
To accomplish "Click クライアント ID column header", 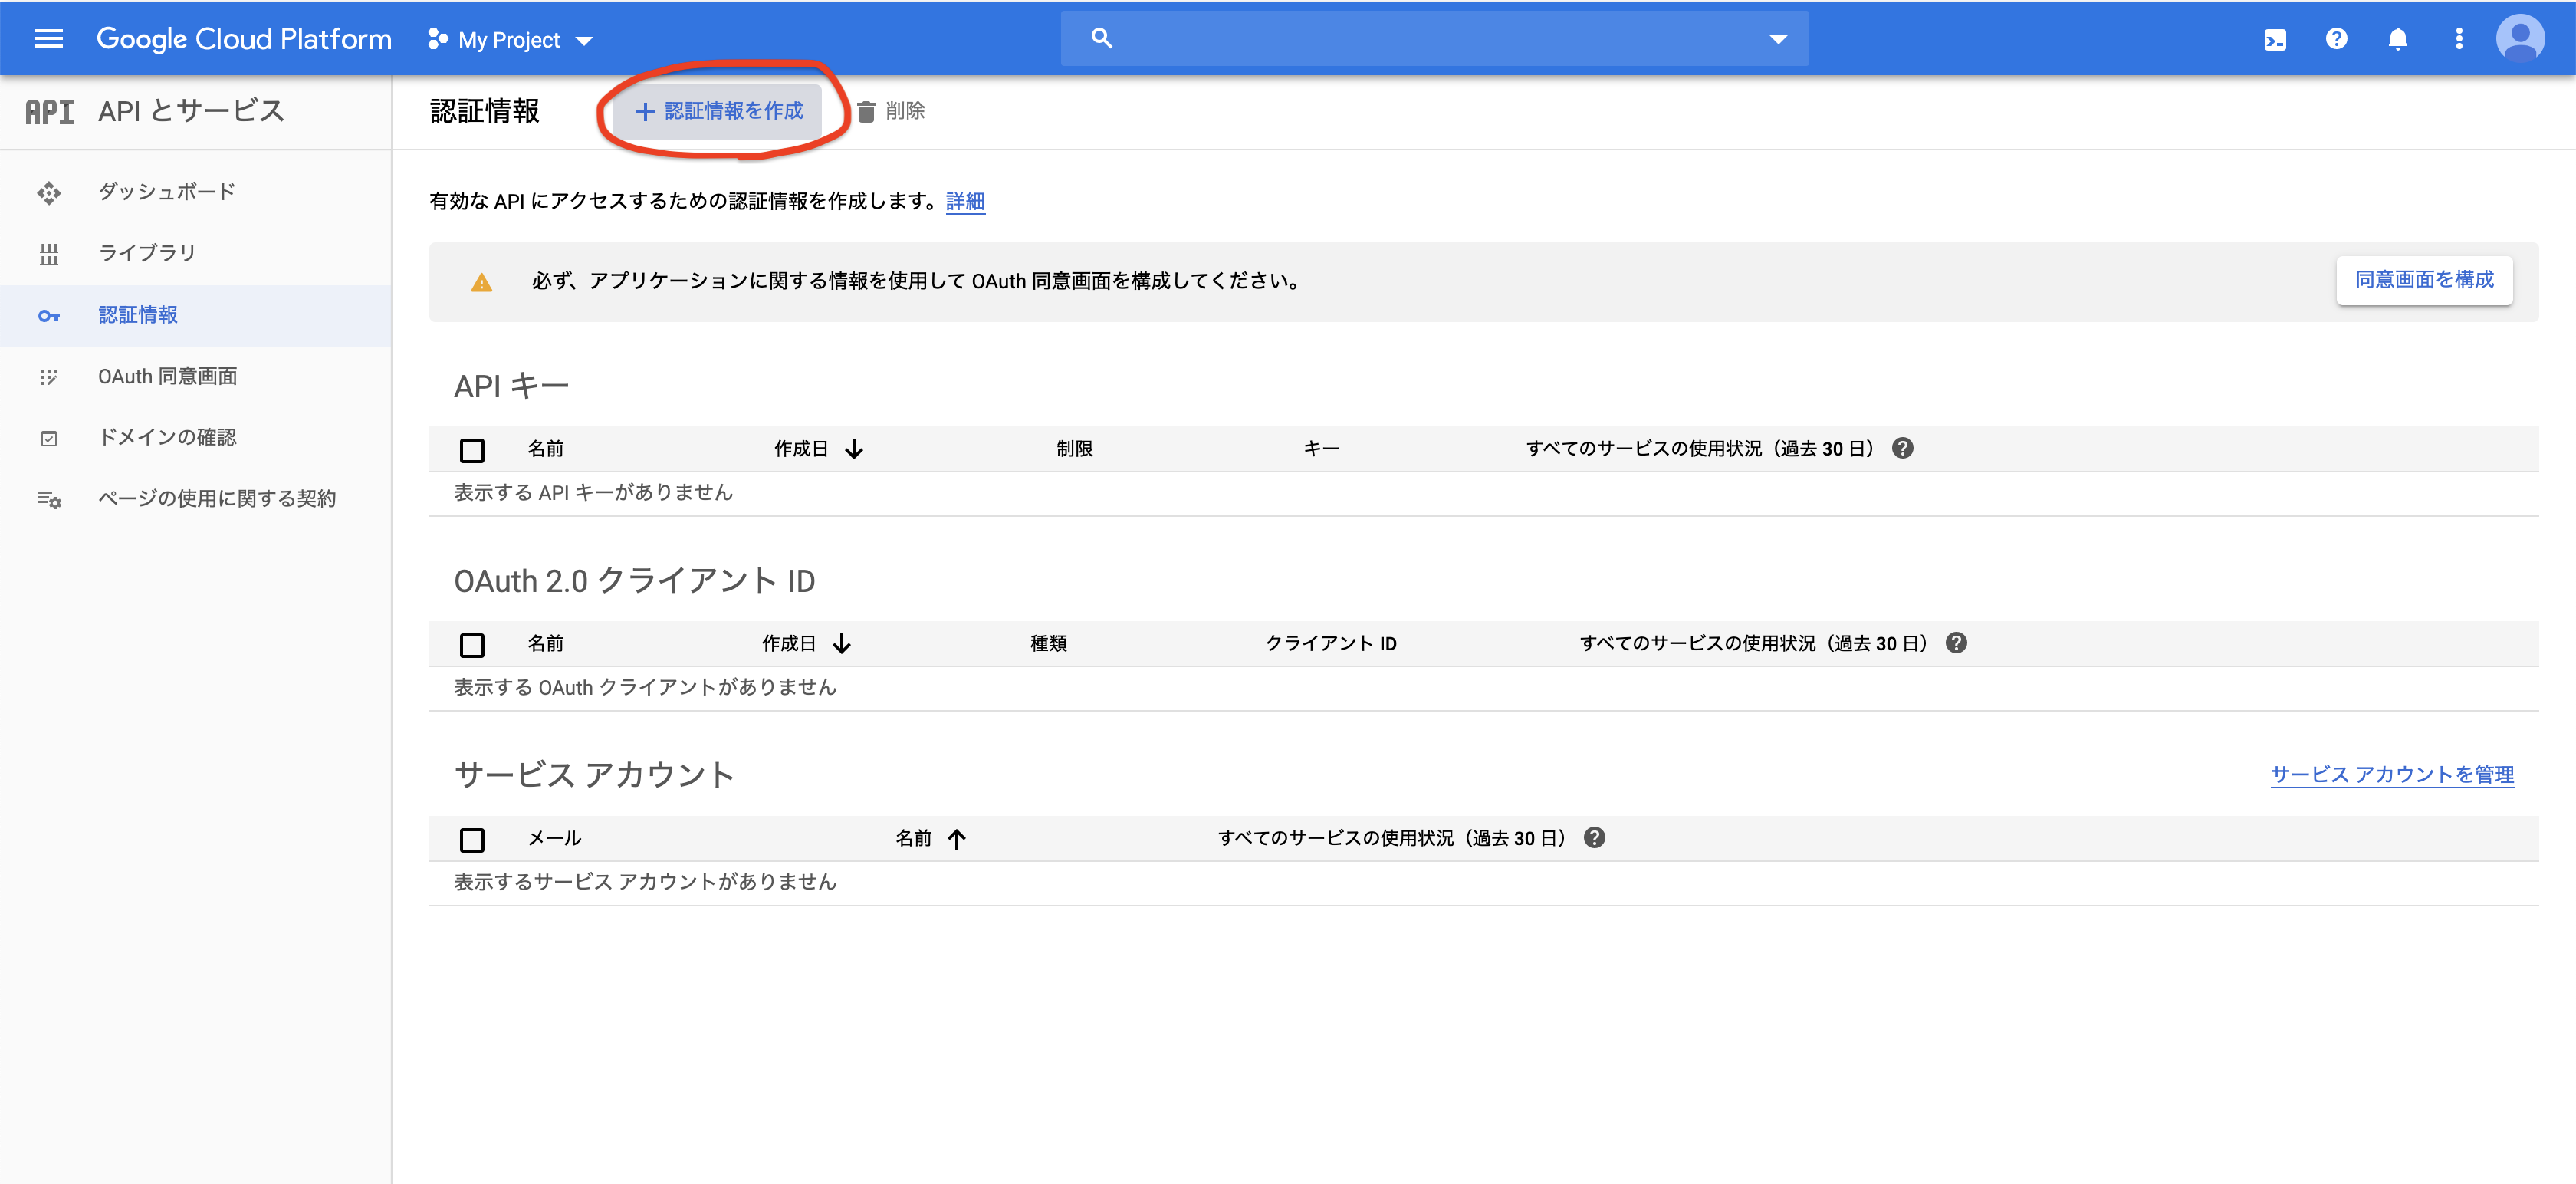I will pyautogui.click(x=1331, y=644).
